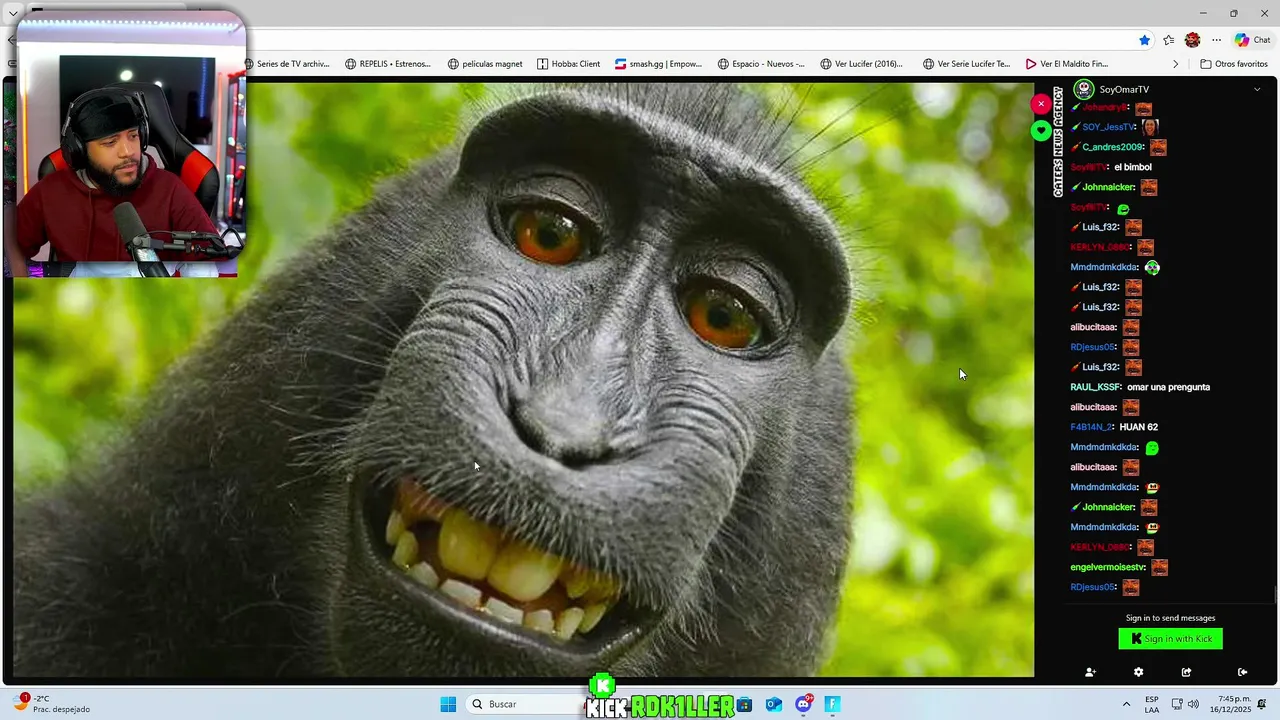Click the "Sign in to send messages" text

(1171, 618)
